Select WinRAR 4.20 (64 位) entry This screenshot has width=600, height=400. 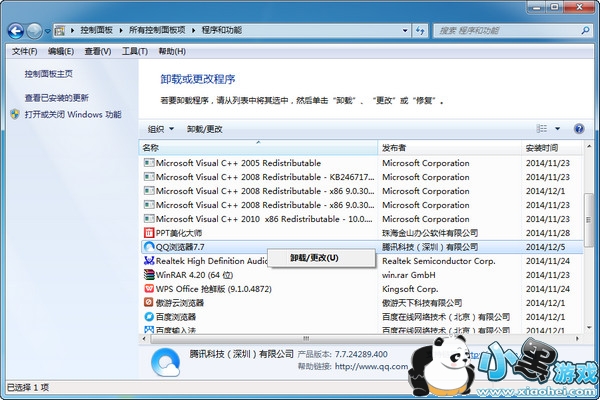pyautogui.click(x=194, y=275)
